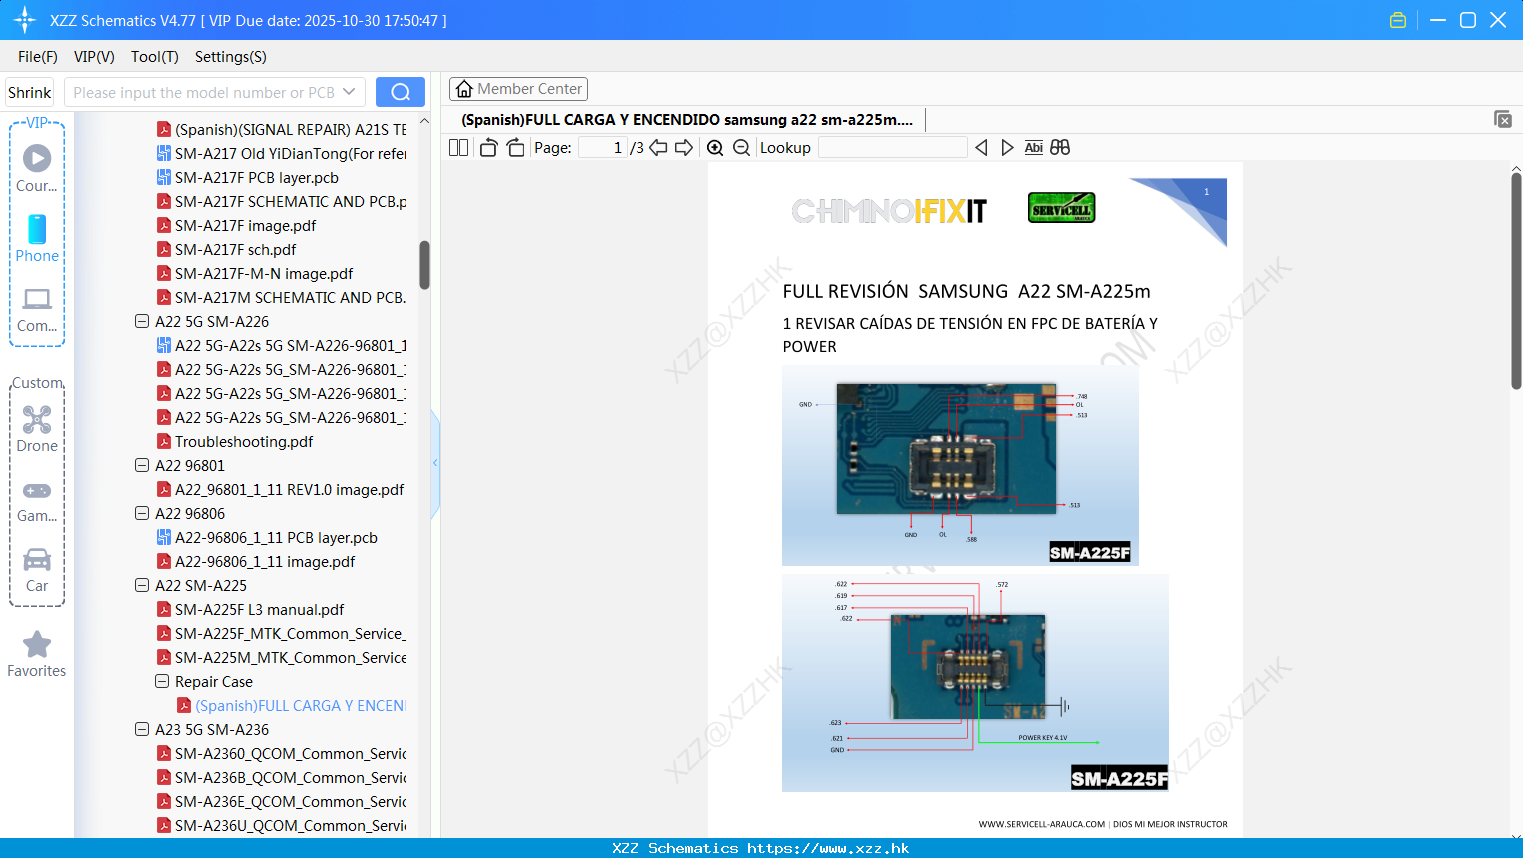Click the search magnifier button
Screen dimensions: 1523x858
coord(400,92)
